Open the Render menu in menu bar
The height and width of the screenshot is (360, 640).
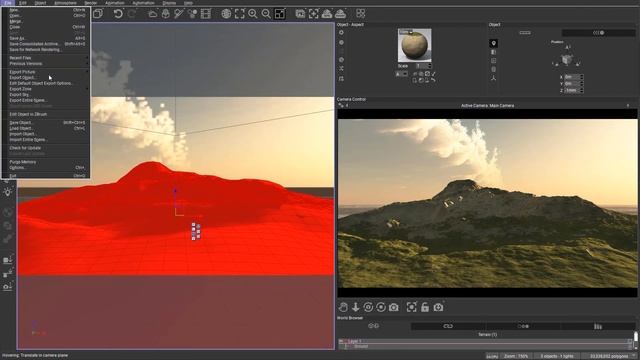[x=91, y=3]
